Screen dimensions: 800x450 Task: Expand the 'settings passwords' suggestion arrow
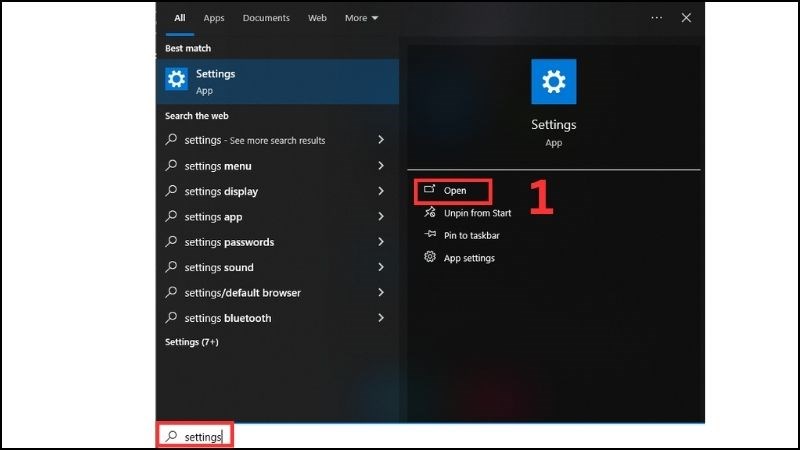[x=381, y=241]
